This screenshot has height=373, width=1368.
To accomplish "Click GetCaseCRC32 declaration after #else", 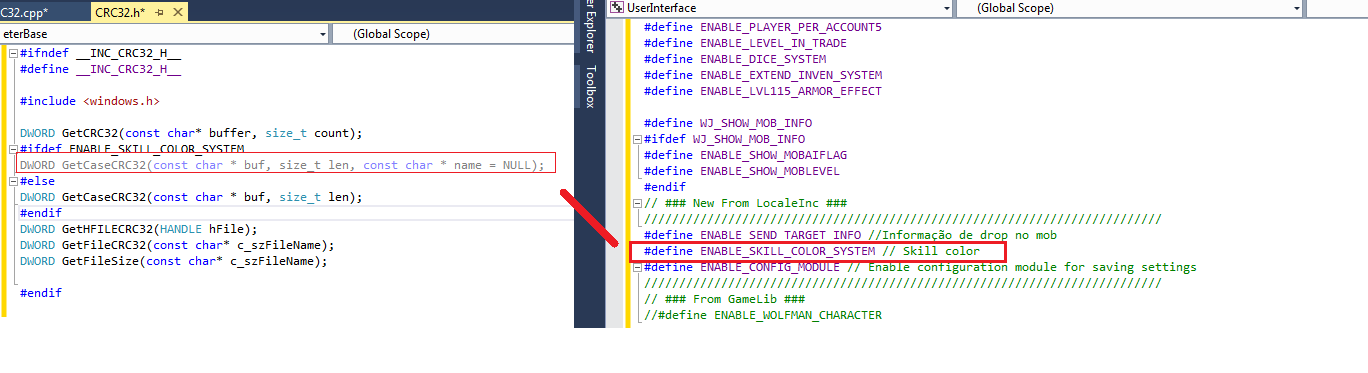I will (190, 197).
